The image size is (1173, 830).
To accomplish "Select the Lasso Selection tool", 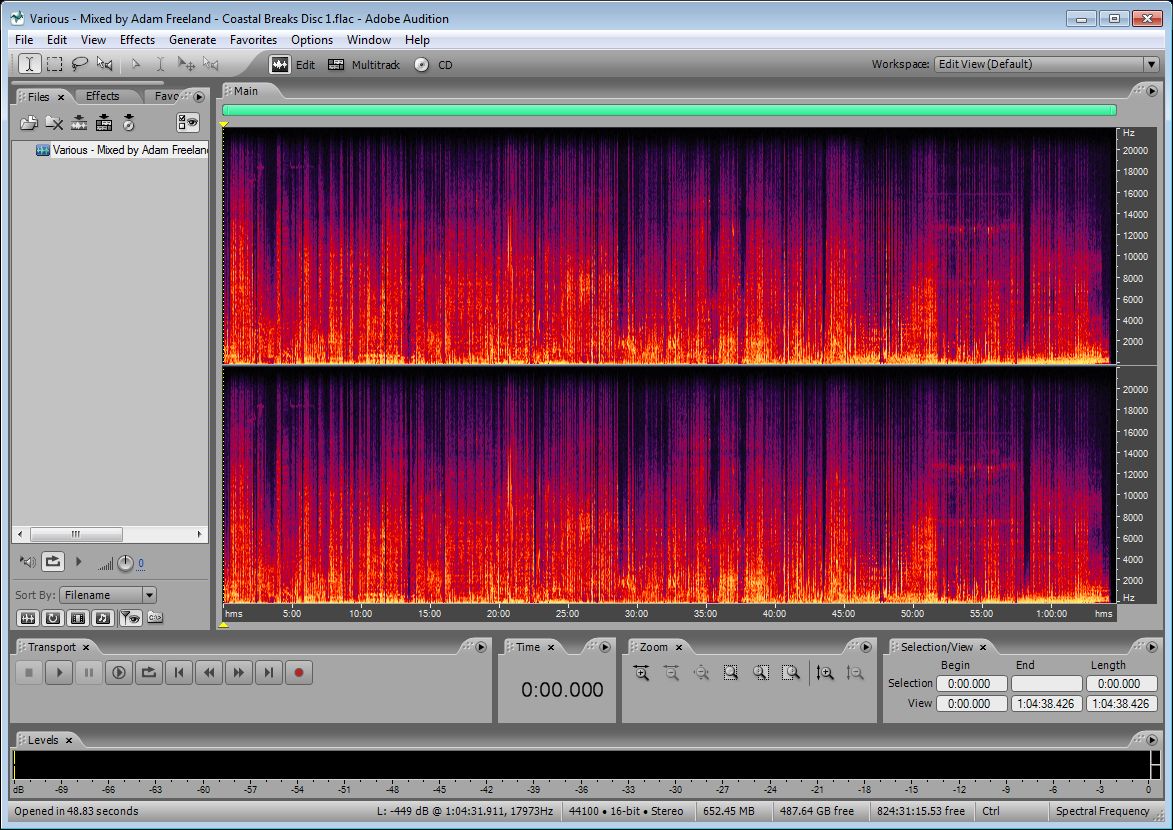I will (x=79, y=64).
